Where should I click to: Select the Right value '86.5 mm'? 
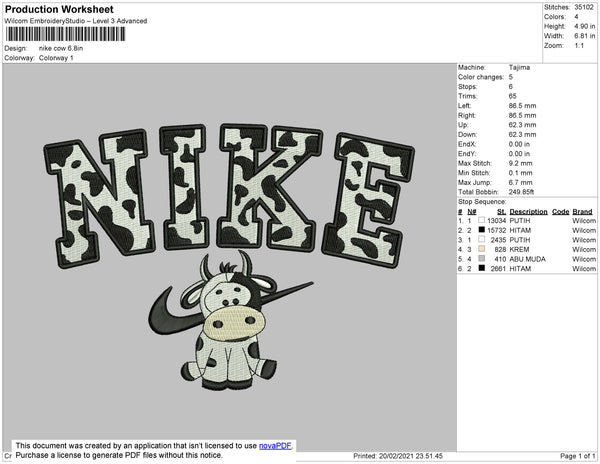coord(522,115)
